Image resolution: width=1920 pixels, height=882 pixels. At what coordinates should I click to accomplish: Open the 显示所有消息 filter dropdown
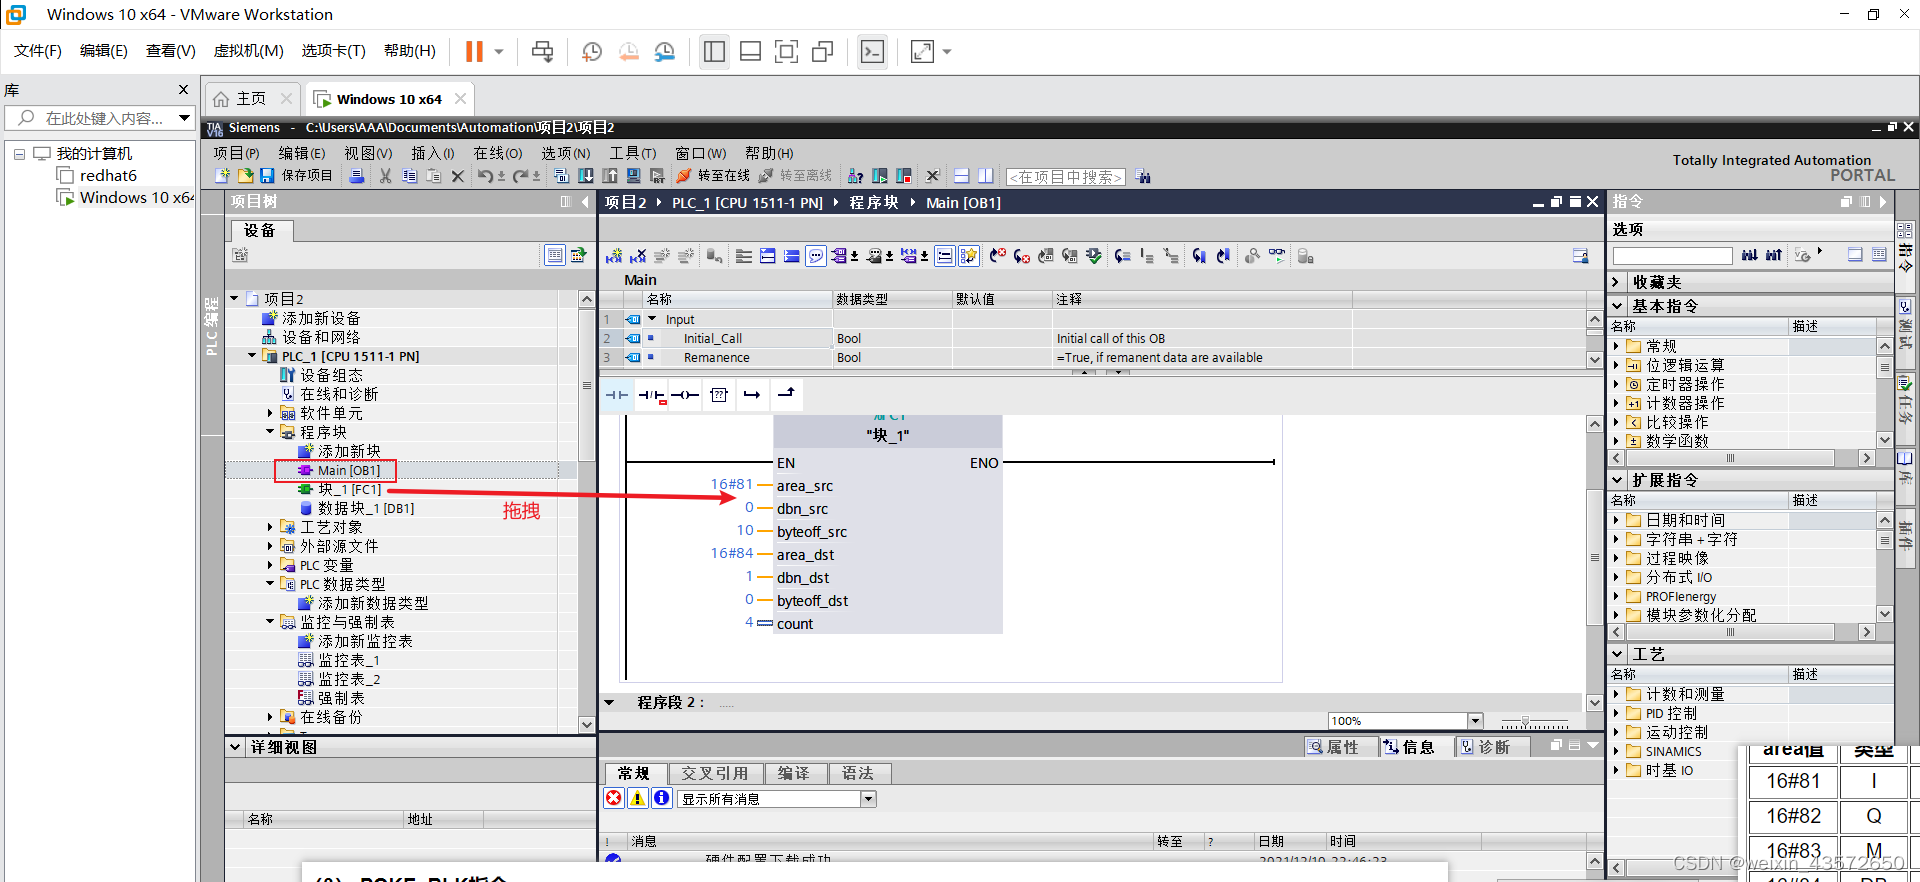pyautogui.click(x=868, y=799)
